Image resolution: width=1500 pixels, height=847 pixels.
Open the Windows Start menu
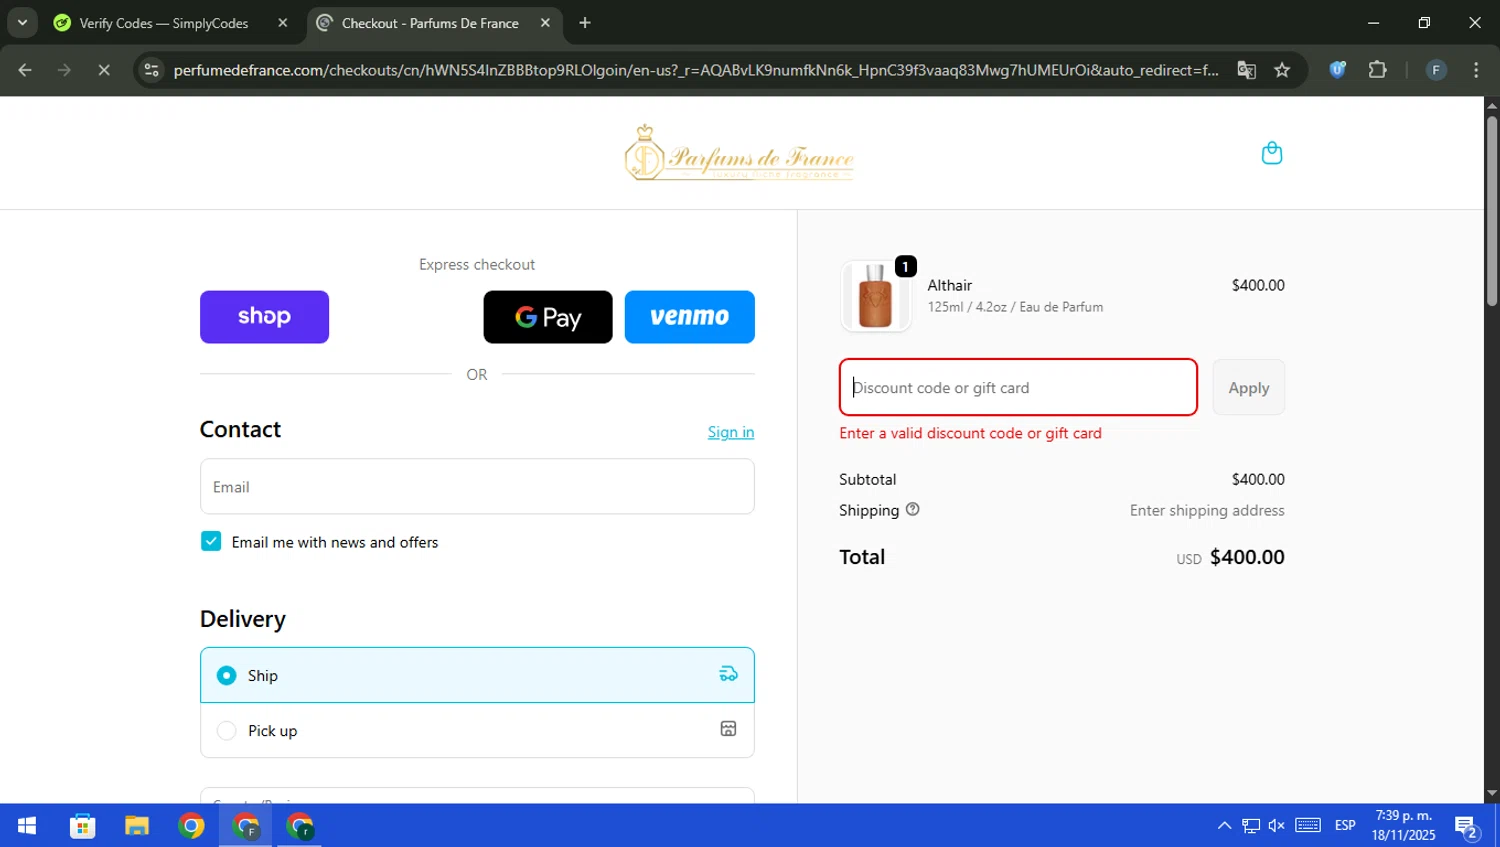pos(27,825)
